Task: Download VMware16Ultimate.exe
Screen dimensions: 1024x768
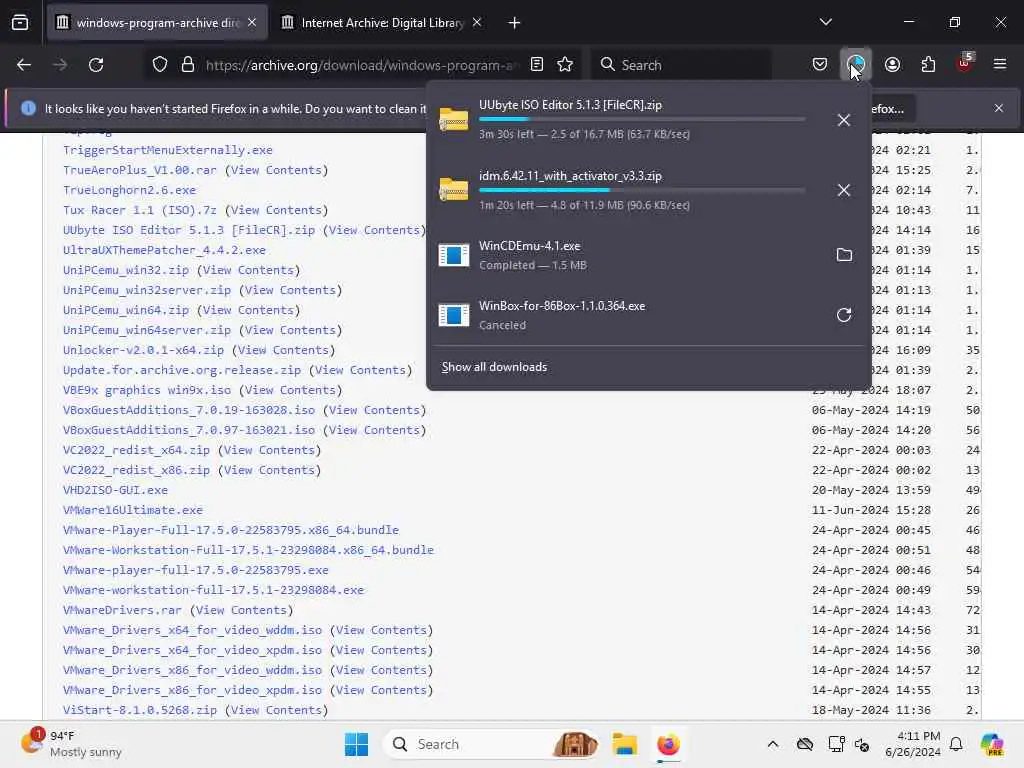Action: coord(133,510)
